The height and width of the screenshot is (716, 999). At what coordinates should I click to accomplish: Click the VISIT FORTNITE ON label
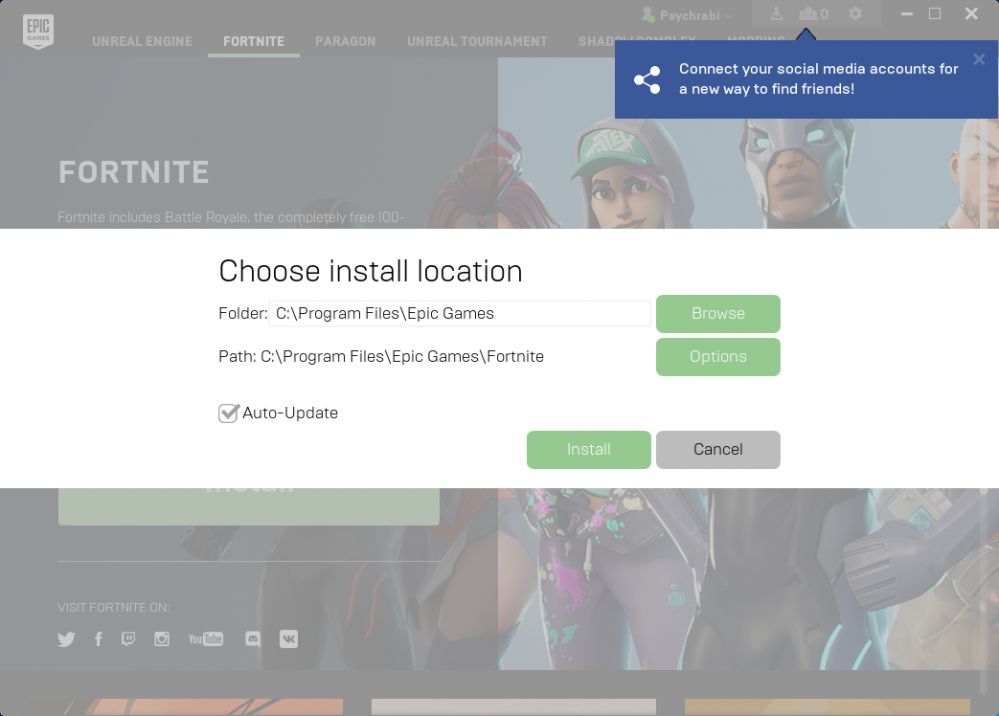point(113,608)
